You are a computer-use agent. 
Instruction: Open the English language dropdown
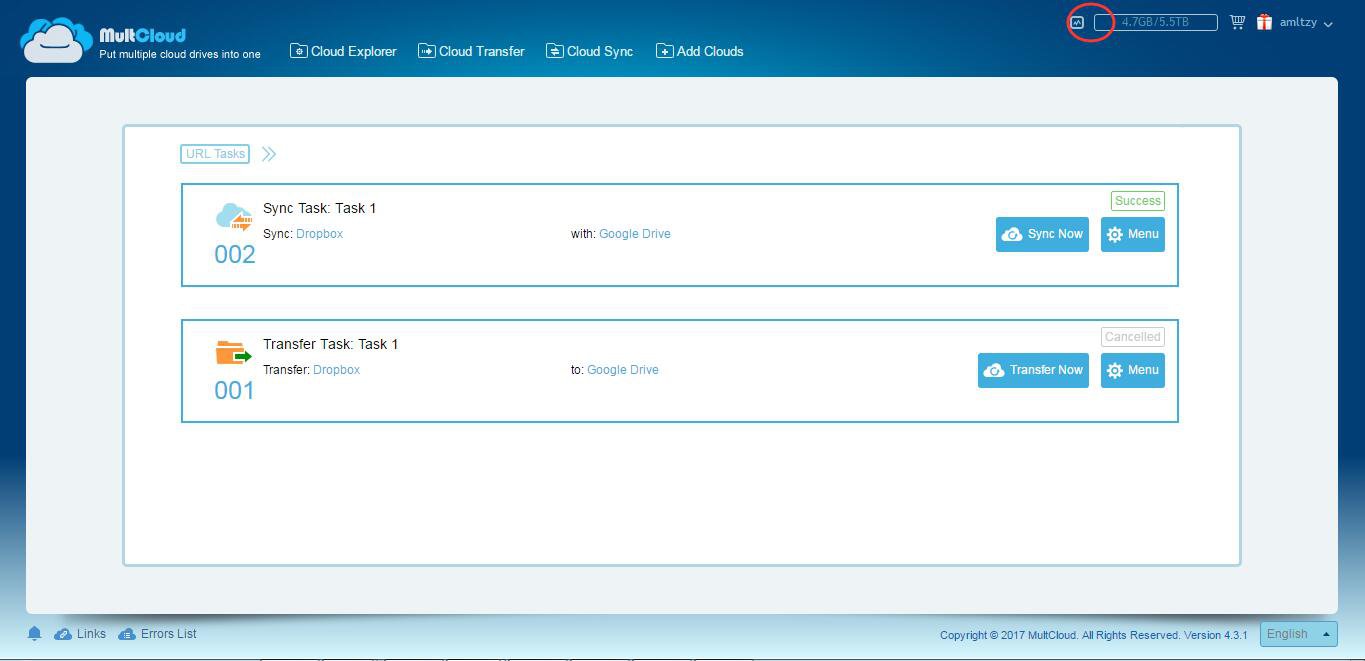point(1298,634)
